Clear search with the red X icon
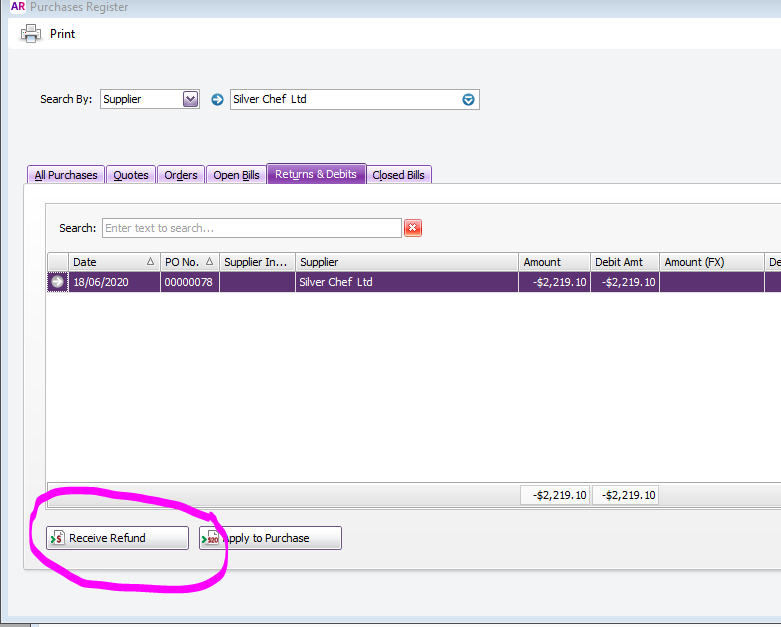 [412, 228]
